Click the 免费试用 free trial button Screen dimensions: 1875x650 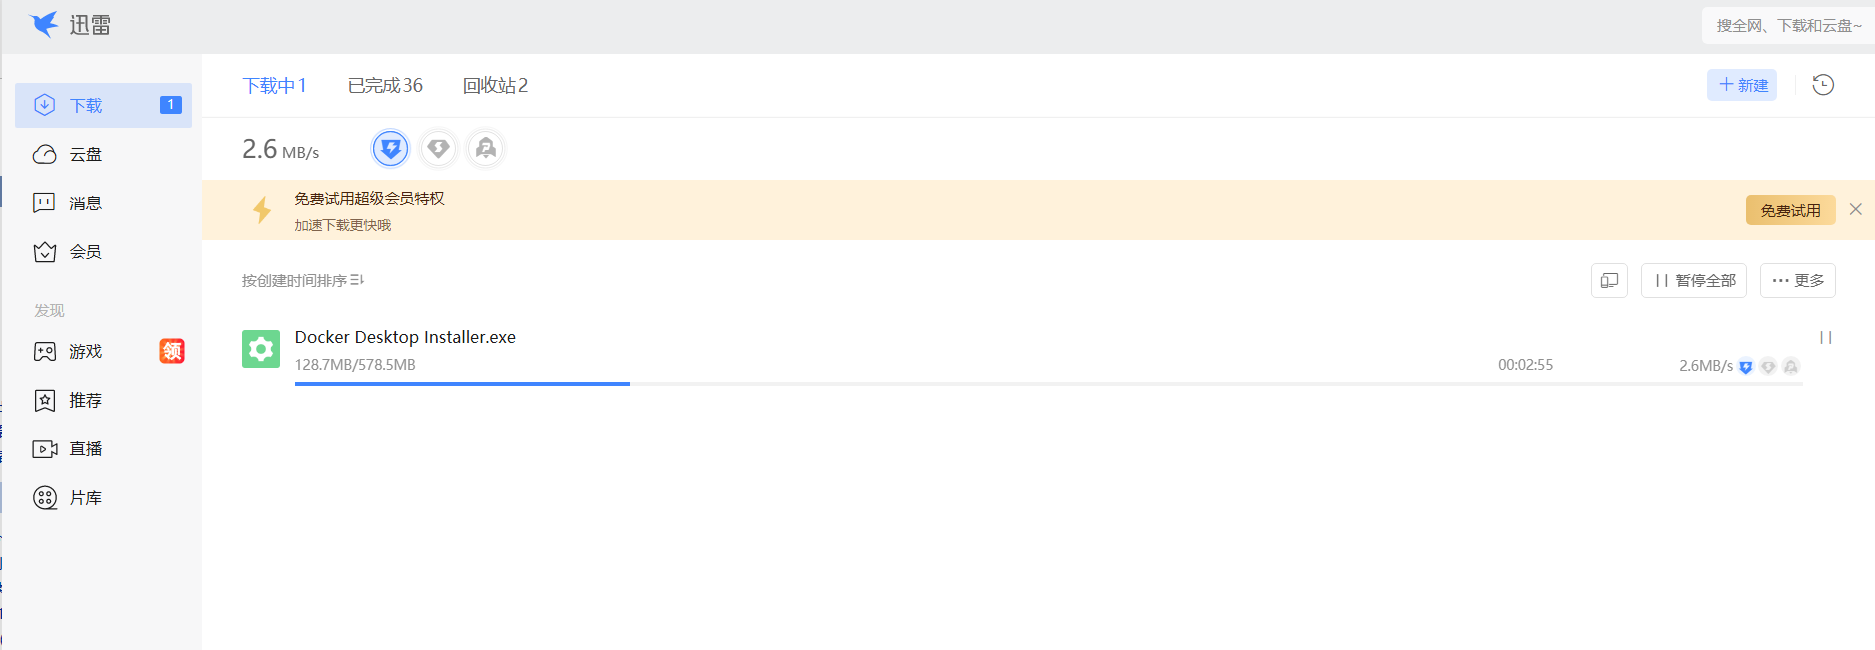[x=1790, y=210]
